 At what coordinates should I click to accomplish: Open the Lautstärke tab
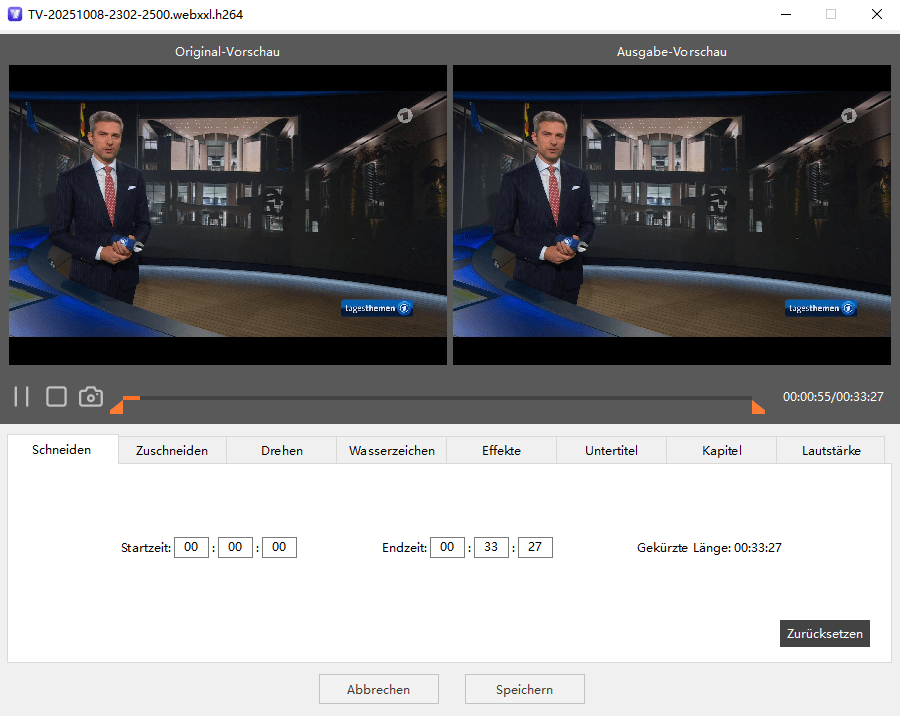(831, 451)
